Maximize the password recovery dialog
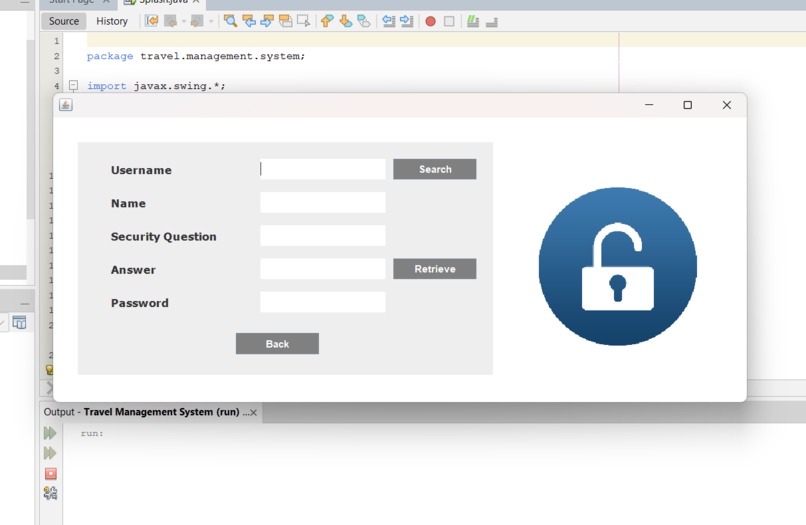The width and height of the screenshot is (806, 525). pyautogui.click(x=688, y=105)
